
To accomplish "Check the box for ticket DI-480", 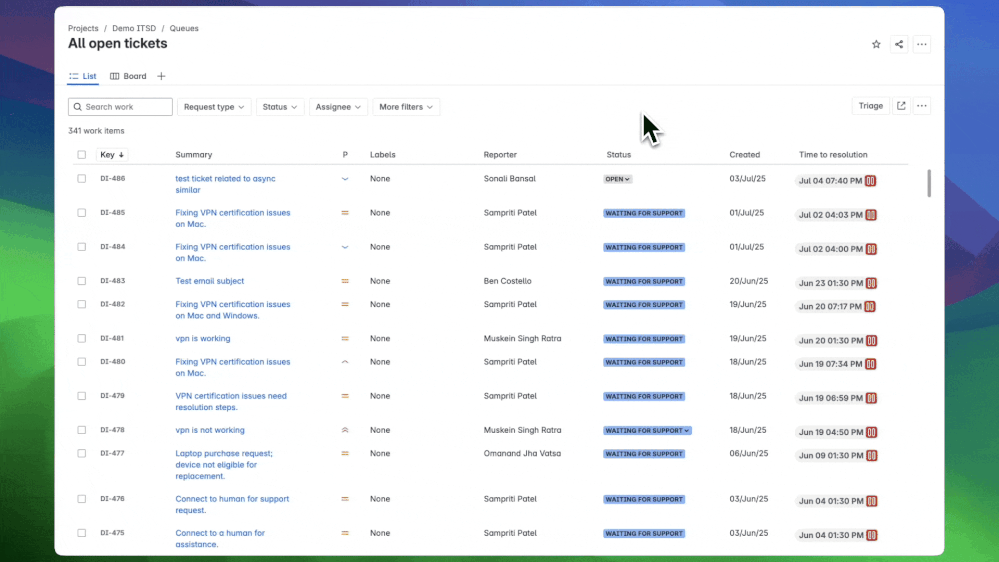I will (82, 362).
